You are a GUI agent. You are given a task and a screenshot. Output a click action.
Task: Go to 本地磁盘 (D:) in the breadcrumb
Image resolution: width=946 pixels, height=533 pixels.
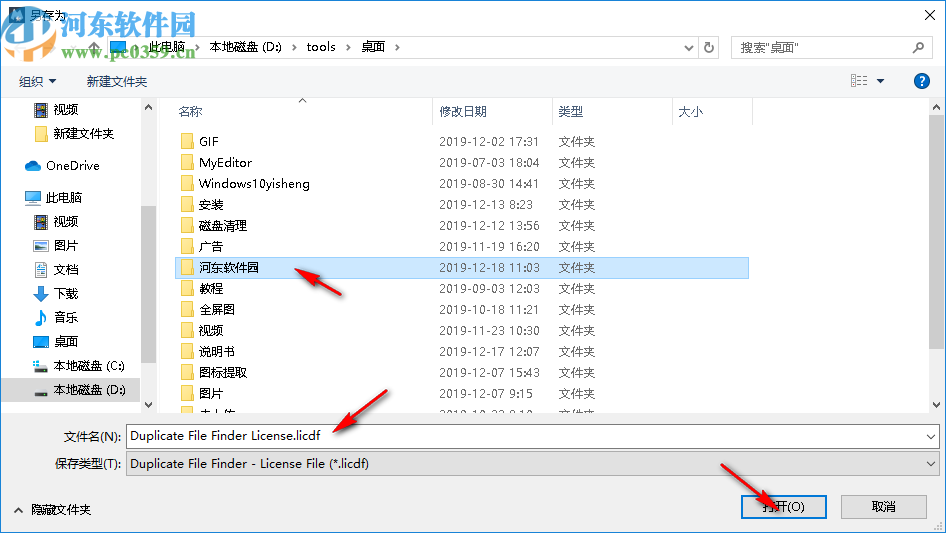click(x=246, y=47)
